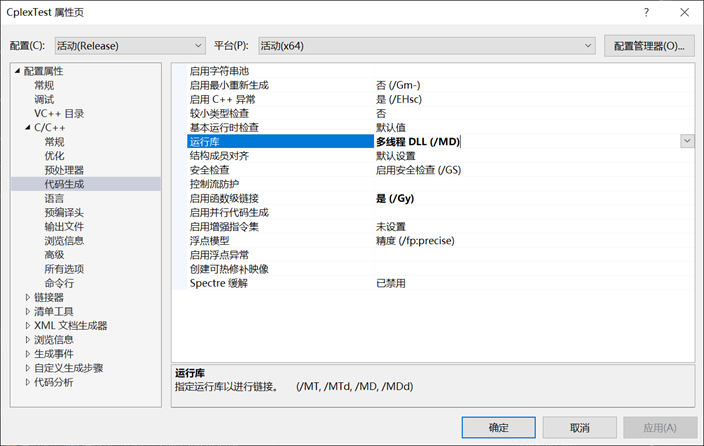
Task: Select the 预处理器 tree item
Action: point(64,170)
